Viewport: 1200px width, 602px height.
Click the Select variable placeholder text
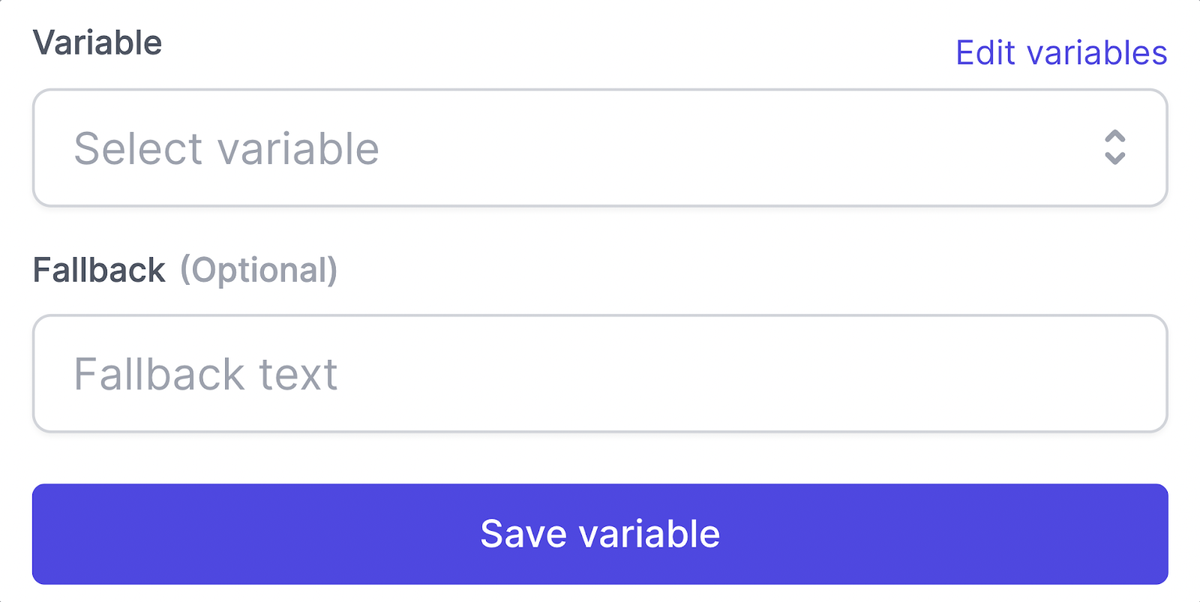coord(227,149)
